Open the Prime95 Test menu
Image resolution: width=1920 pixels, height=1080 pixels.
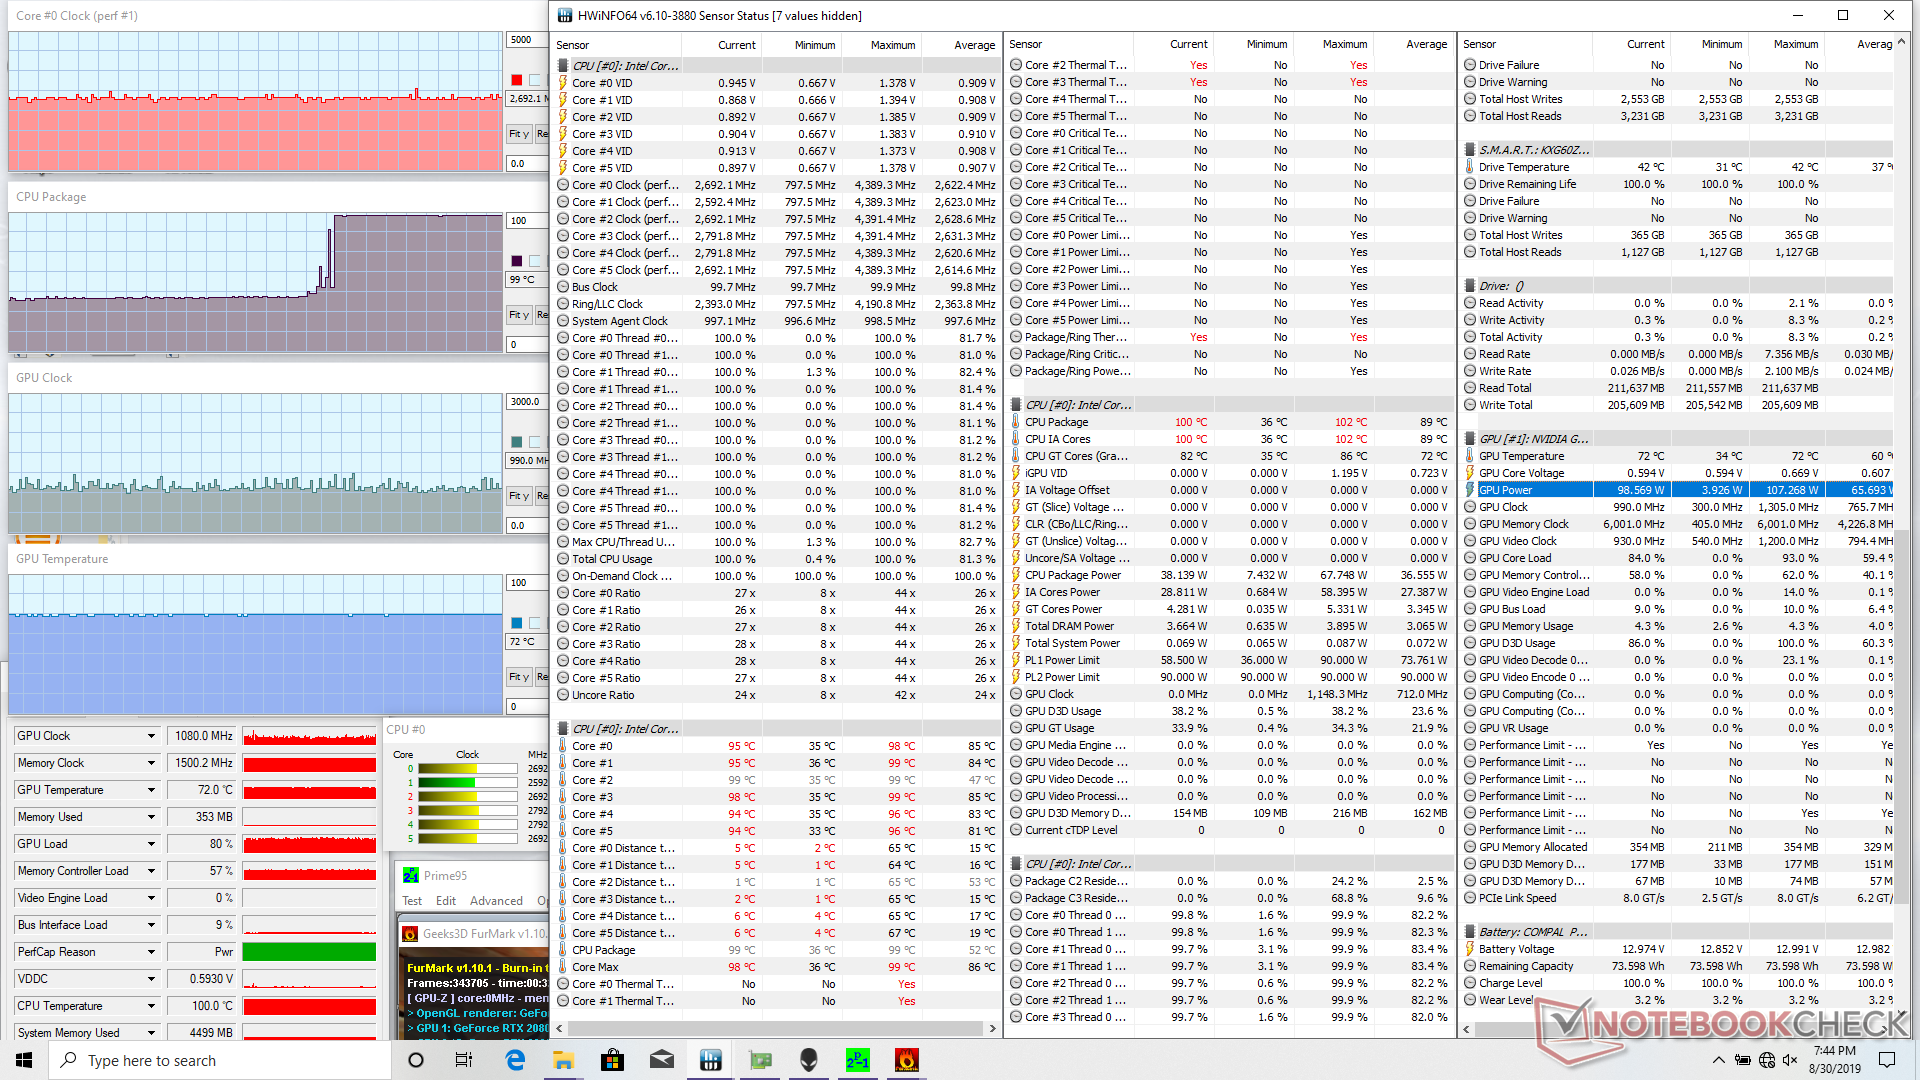[x=412, y=901]
